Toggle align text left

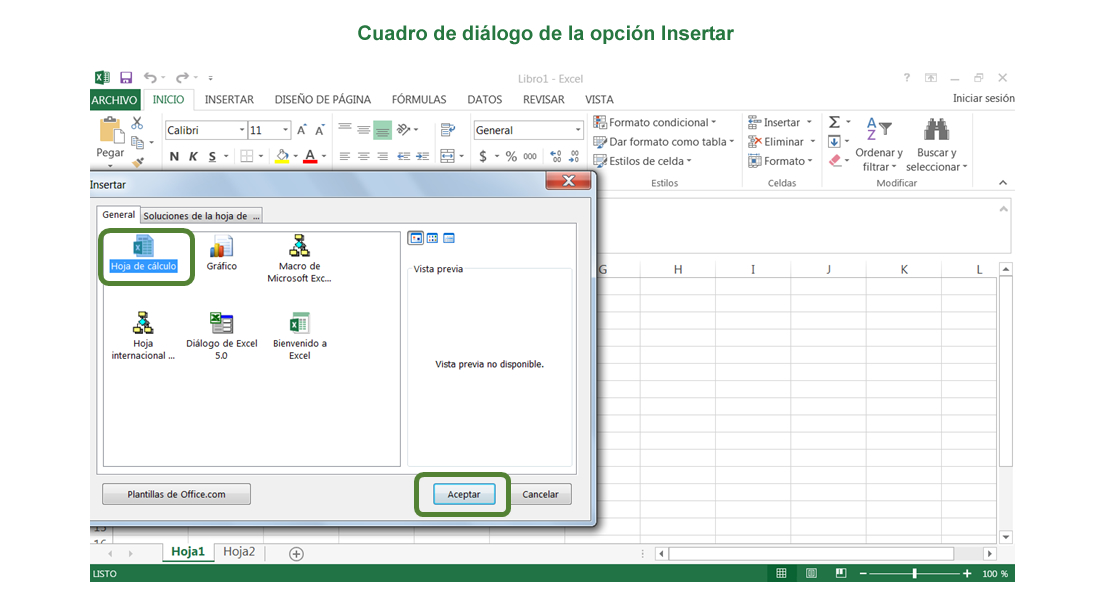click(x=344, y=156)
